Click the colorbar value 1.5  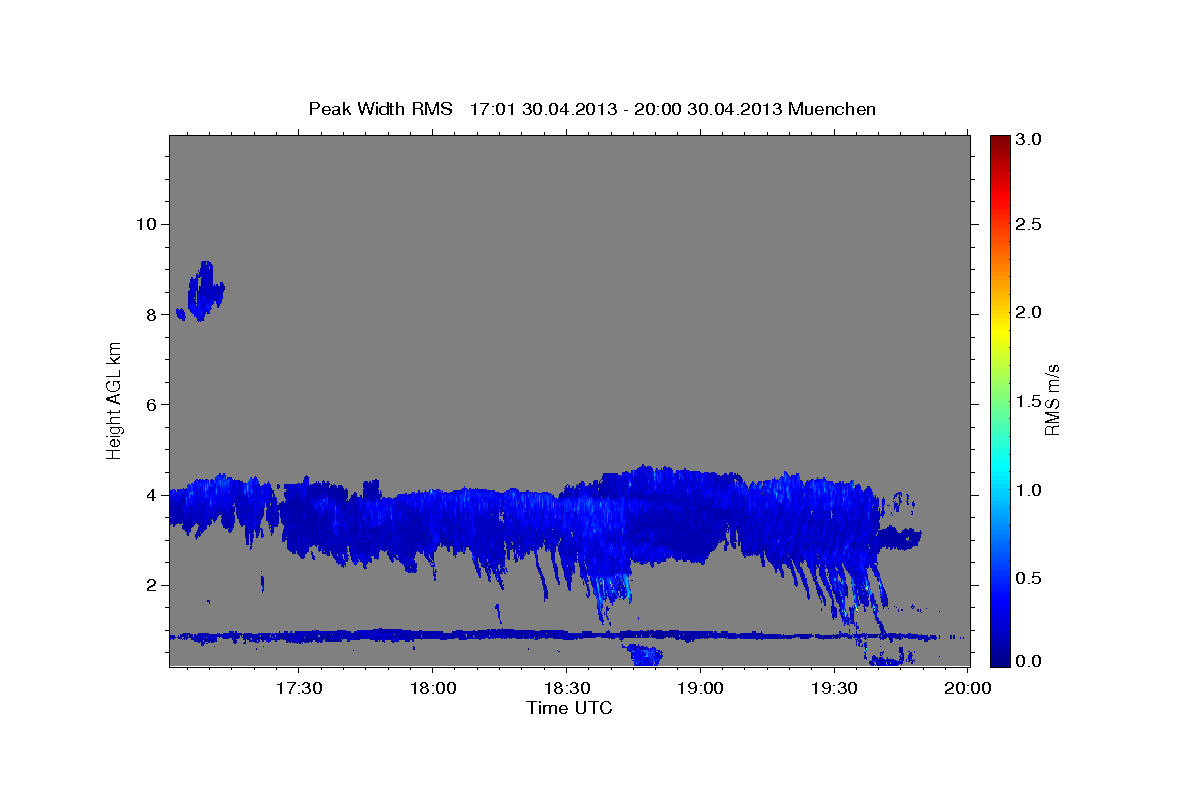(1030, 401)
